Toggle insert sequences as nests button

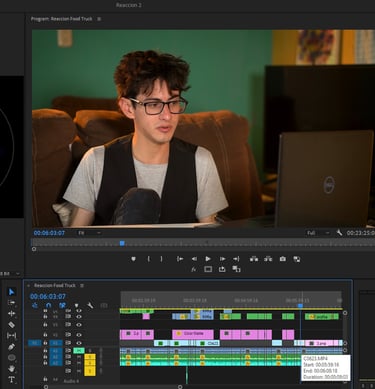tap(35, 305)
